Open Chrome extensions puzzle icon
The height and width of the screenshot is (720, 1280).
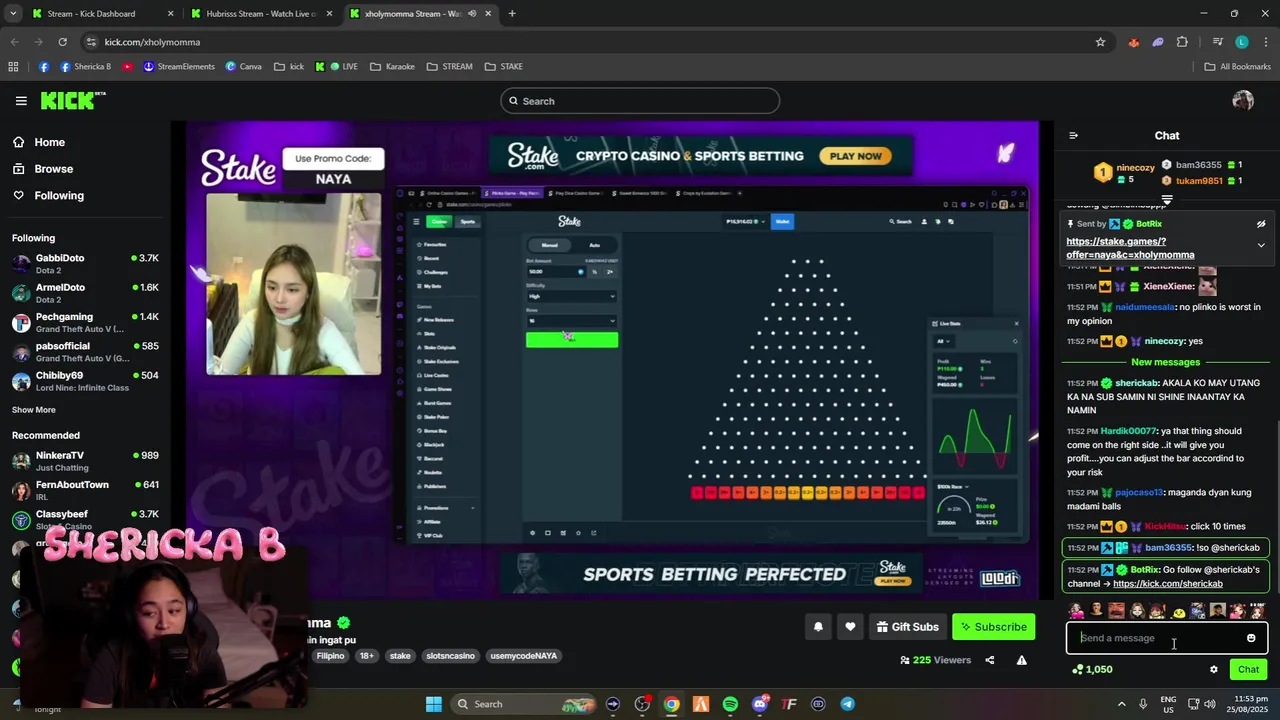pyautogui.click(x=1182, y=42)
